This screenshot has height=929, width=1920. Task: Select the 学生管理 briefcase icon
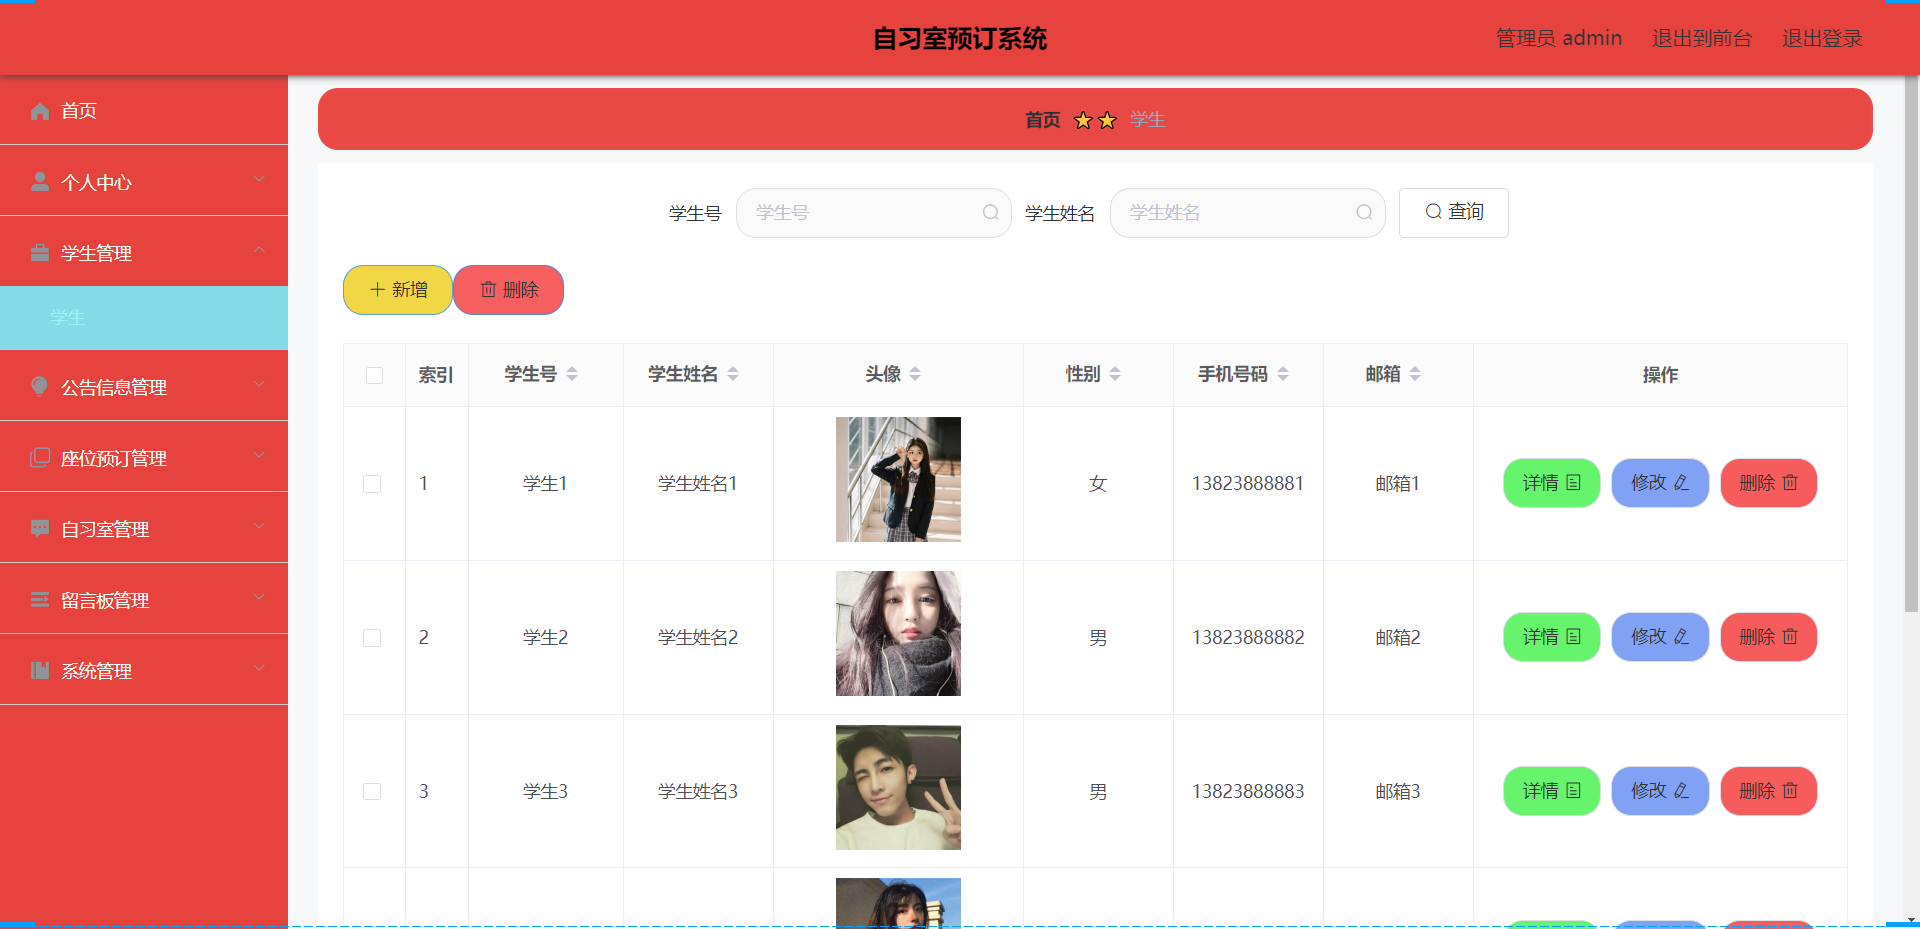39,252
